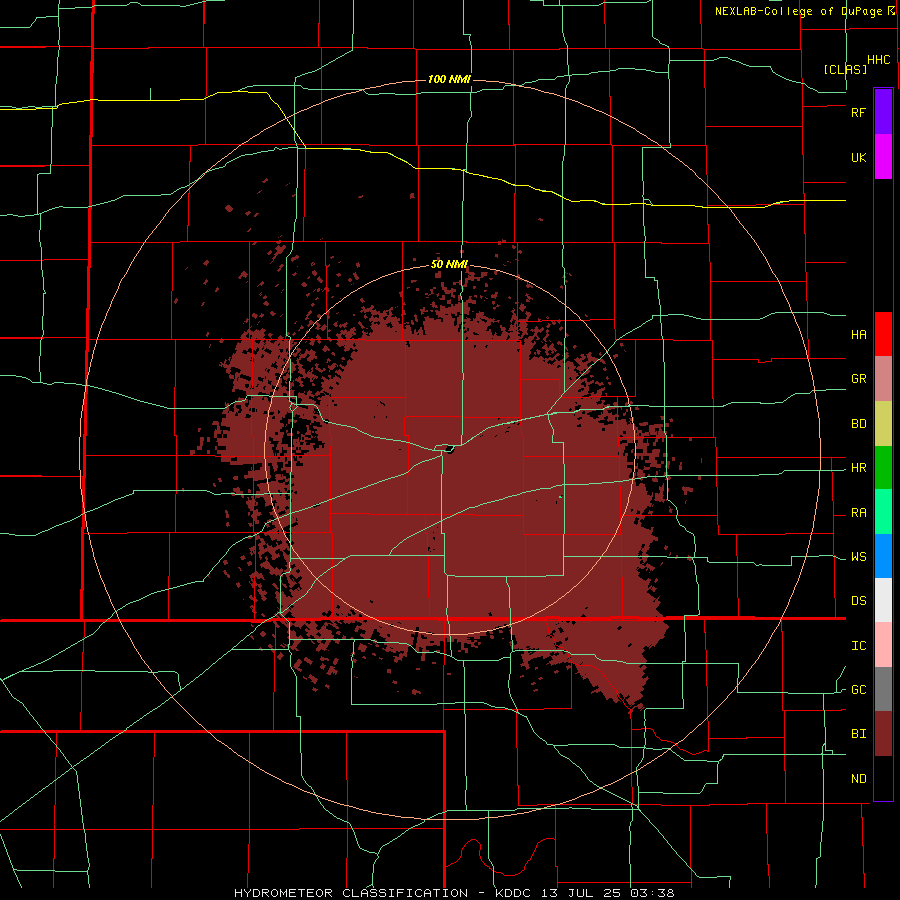Click HYDROMETEOR CLASSIFICATION caption text

tap(351, 893)
